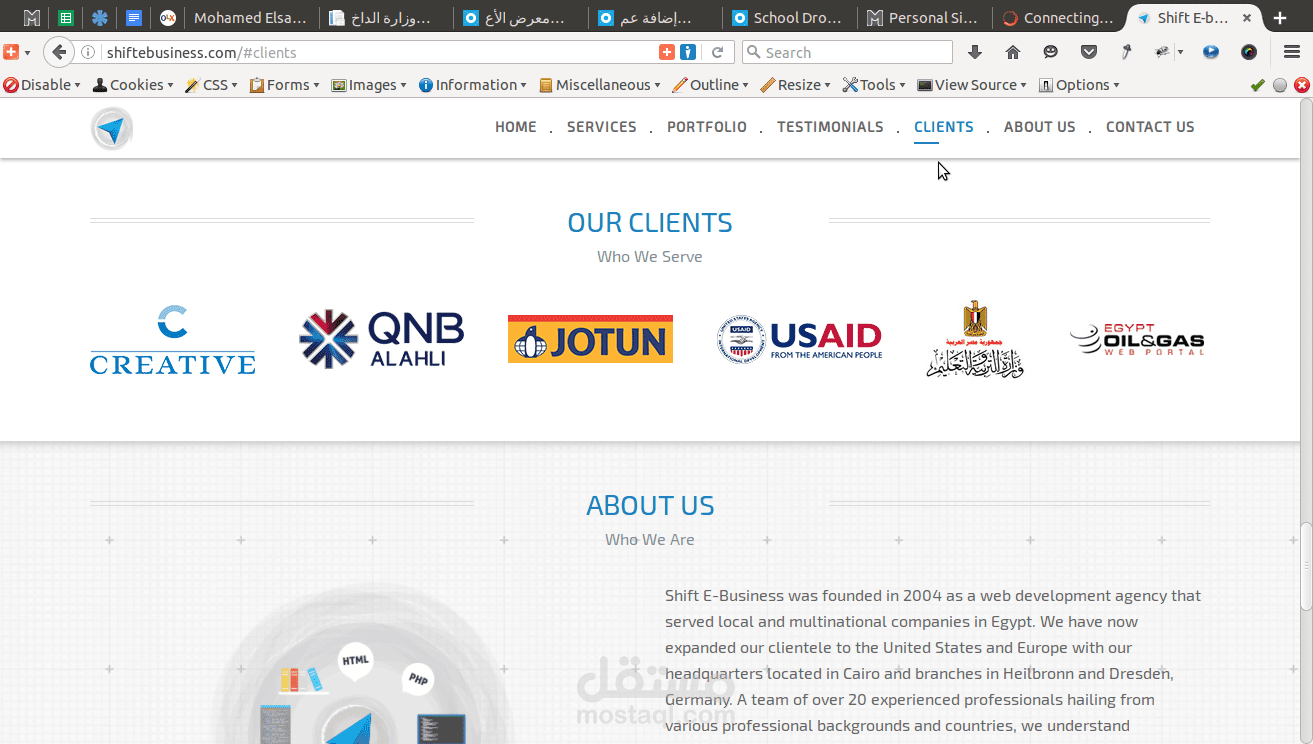Show site identity info icon

point(89,53)
